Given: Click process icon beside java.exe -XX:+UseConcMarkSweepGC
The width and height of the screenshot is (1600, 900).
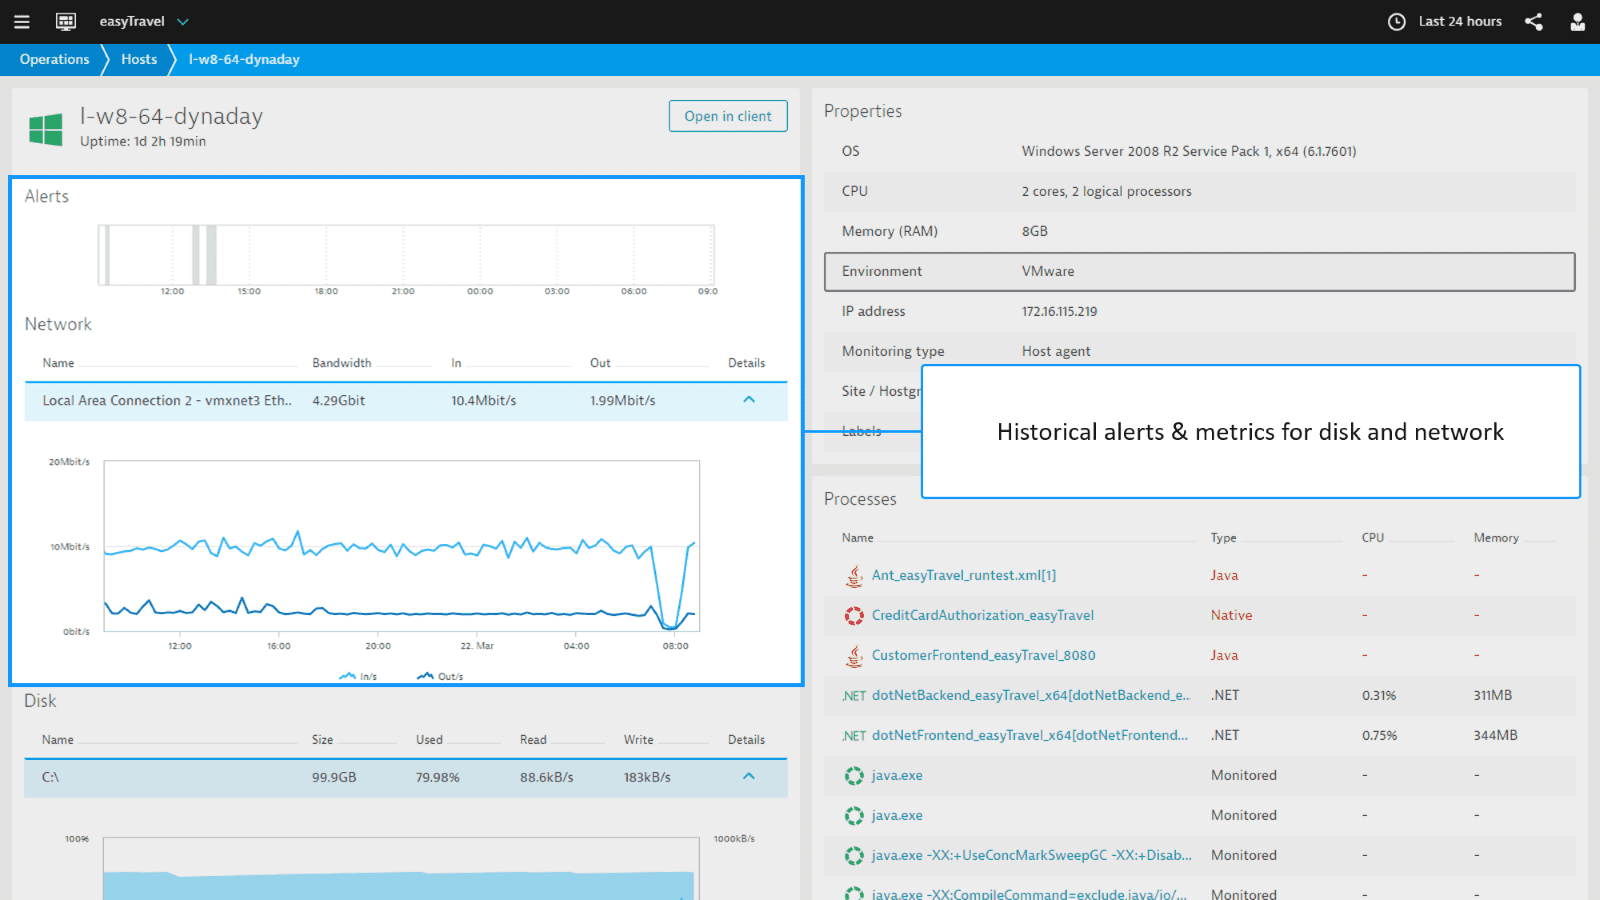Looking at the screenshot, I should tap(854, 855).
